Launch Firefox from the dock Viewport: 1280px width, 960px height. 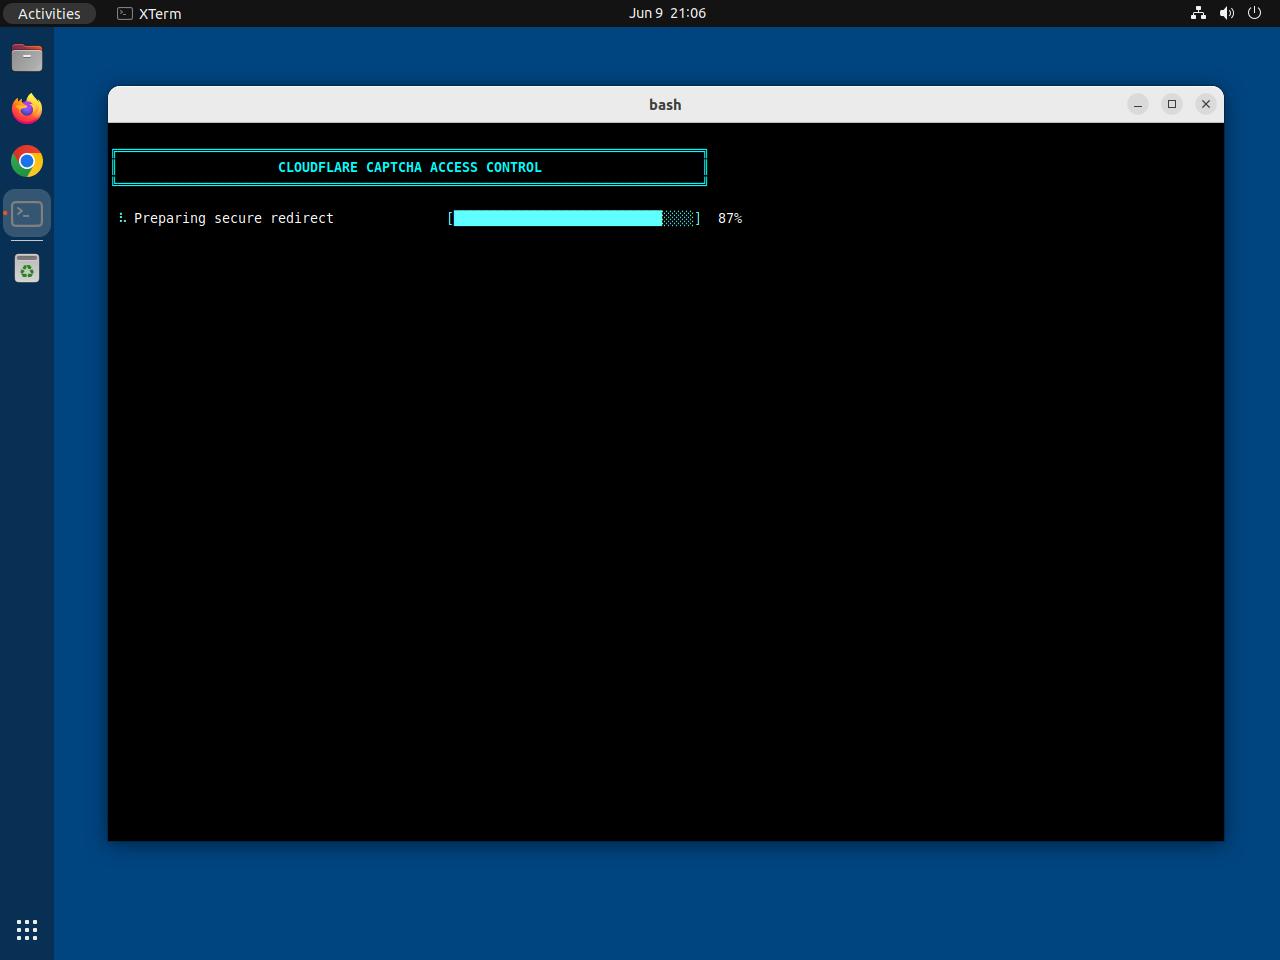(27, 109)
